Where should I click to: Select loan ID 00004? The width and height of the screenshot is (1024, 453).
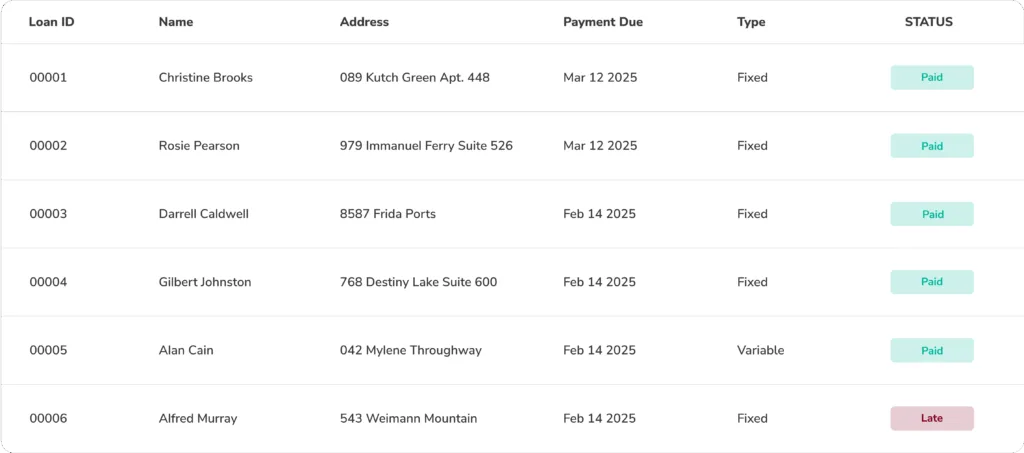(48, 282)
